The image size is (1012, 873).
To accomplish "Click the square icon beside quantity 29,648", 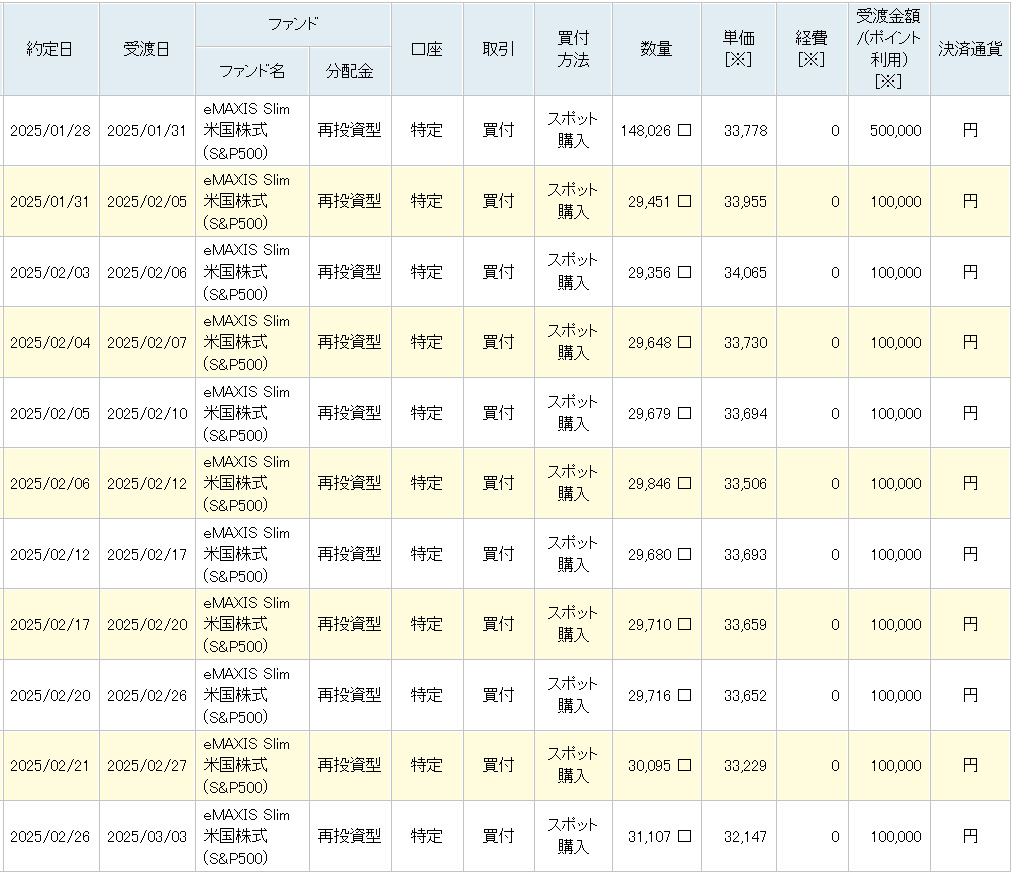I will [684, 342].
